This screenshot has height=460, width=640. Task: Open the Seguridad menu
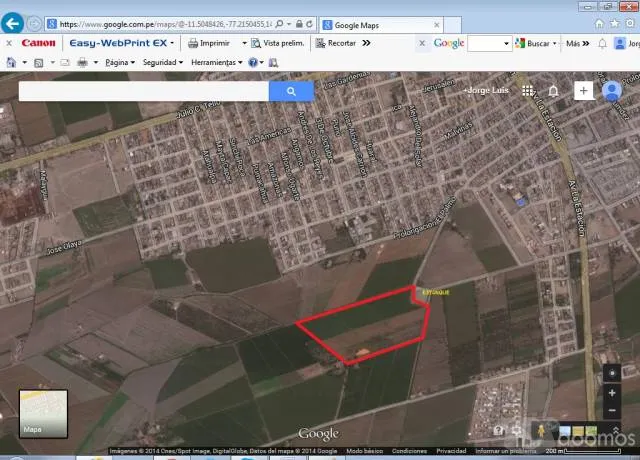pos(163,62)
